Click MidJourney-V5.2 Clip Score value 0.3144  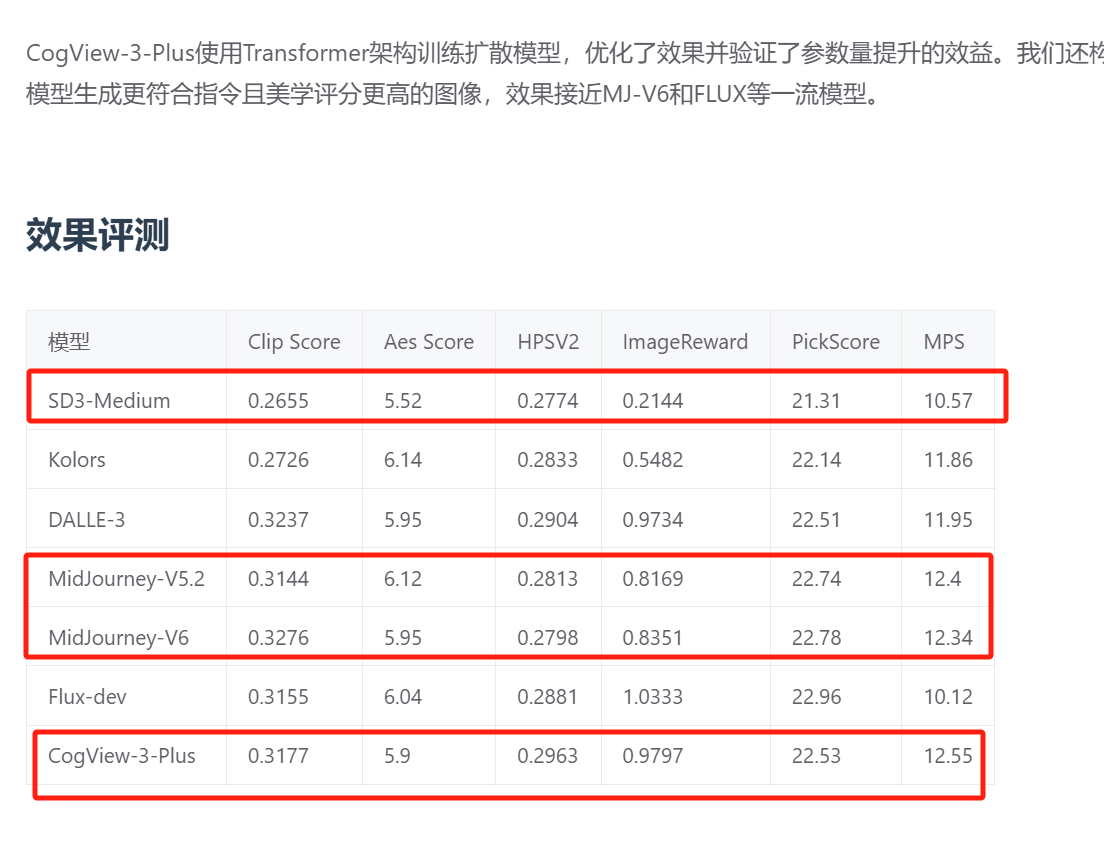click(278, 579)
